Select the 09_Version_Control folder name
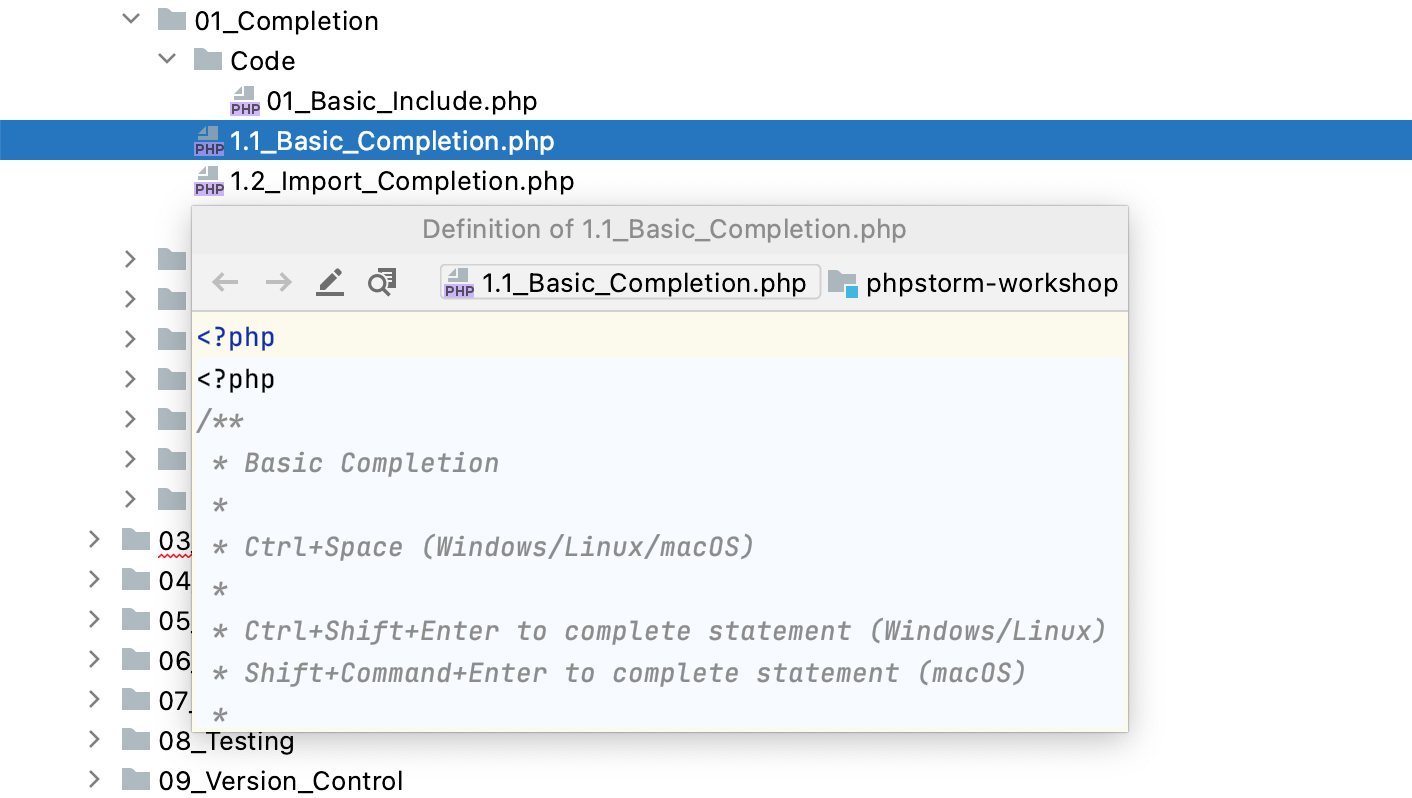1412x798 pixels. pos(281,781)
